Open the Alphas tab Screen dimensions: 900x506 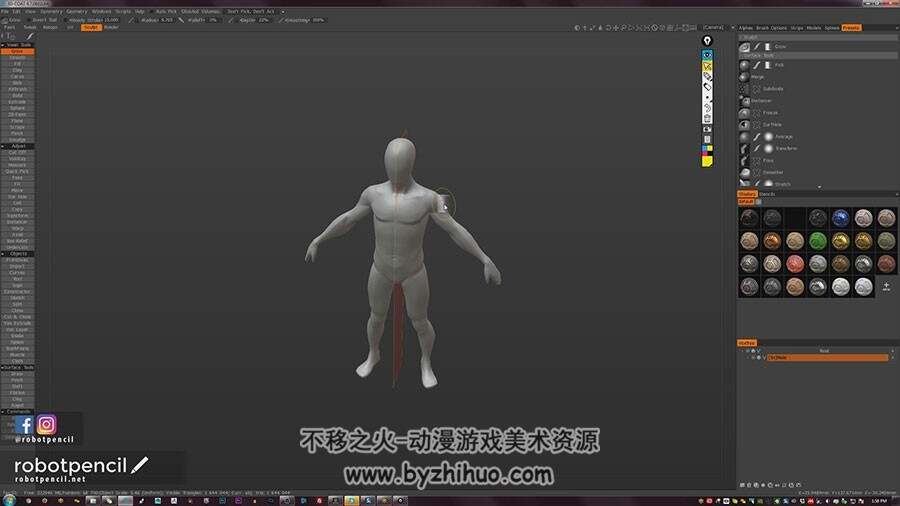pyautogui.click(x=746, y=28)
